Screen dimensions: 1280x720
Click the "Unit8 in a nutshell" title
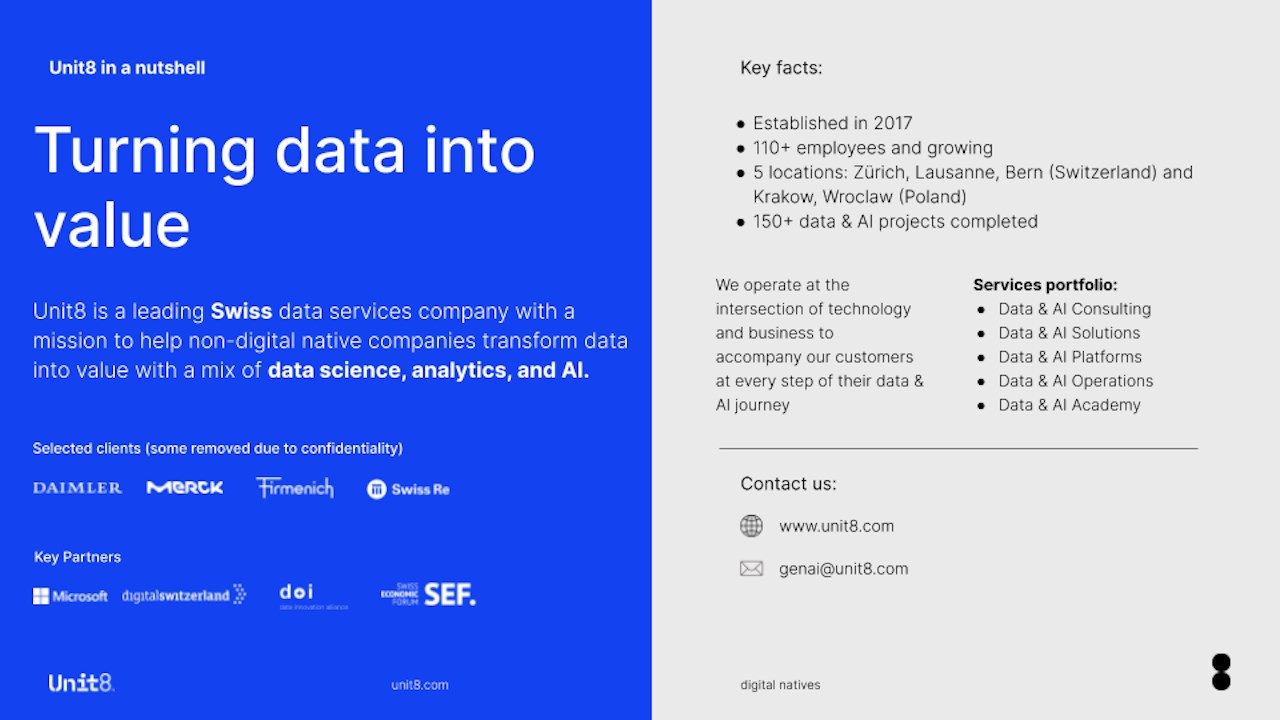[127, 68]
